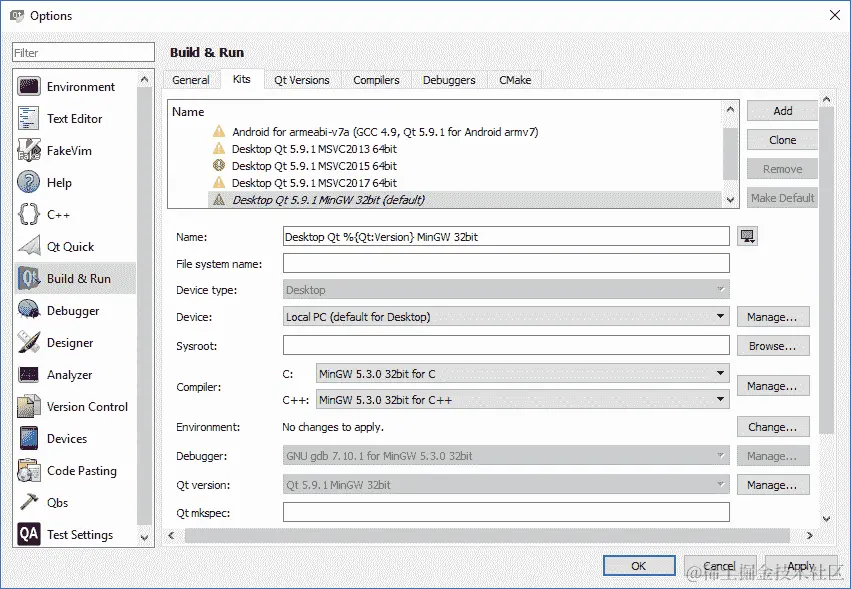The height and width of the screenshot is (589, 851).
Task: Click the Code Pasting icon
Action: (x=28, y=471)
